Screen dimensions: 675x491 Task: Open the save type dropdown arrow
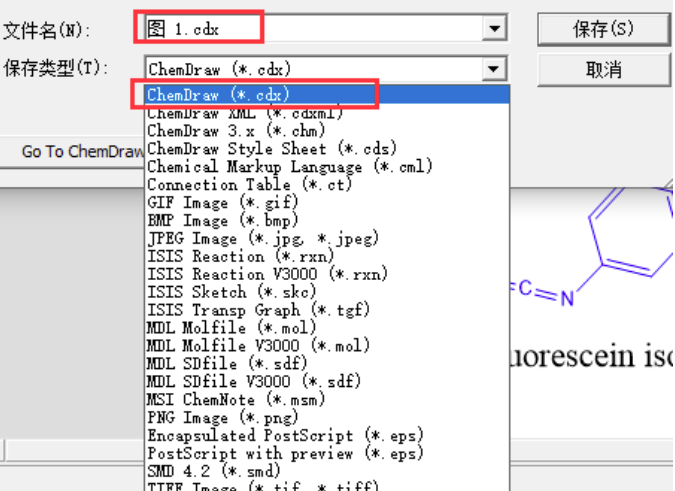point(494,69)
